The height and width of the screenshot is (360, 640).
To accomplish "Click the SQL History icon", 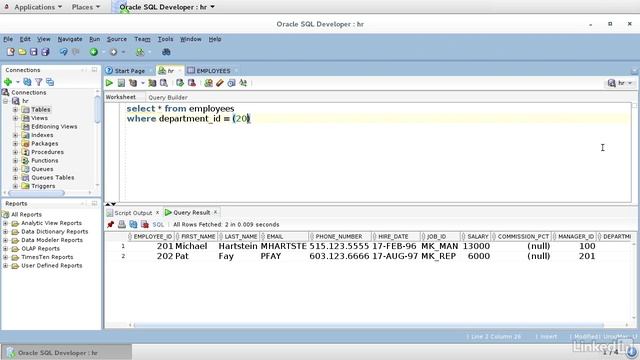I will tap(231, 83).
